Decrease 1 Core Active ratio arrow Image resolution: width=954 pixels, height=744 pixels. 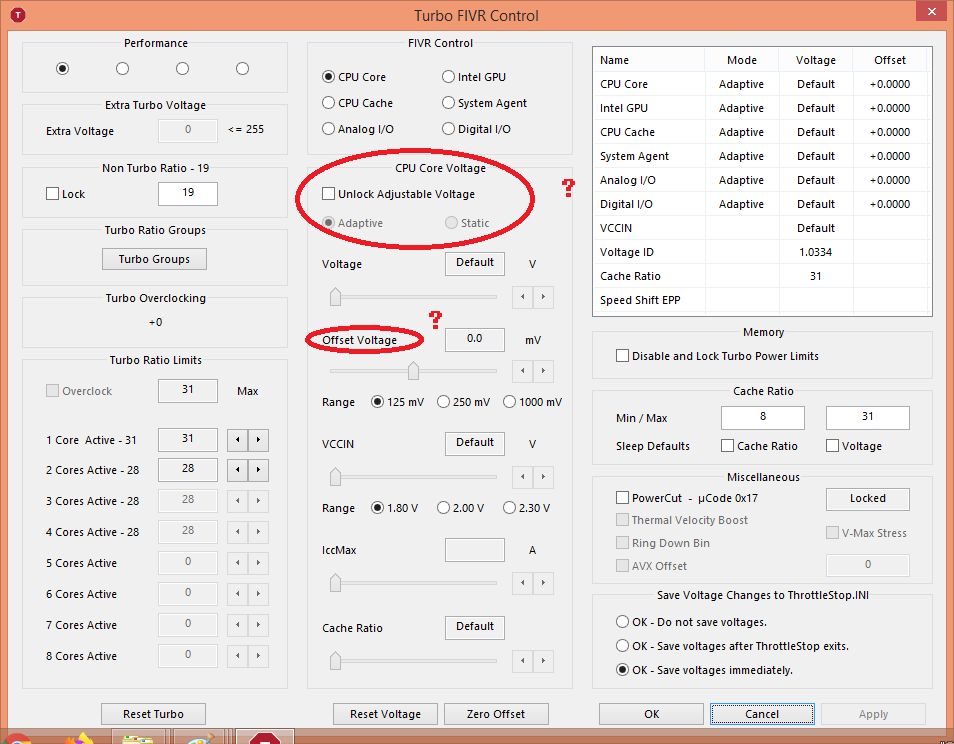[237, 440]
